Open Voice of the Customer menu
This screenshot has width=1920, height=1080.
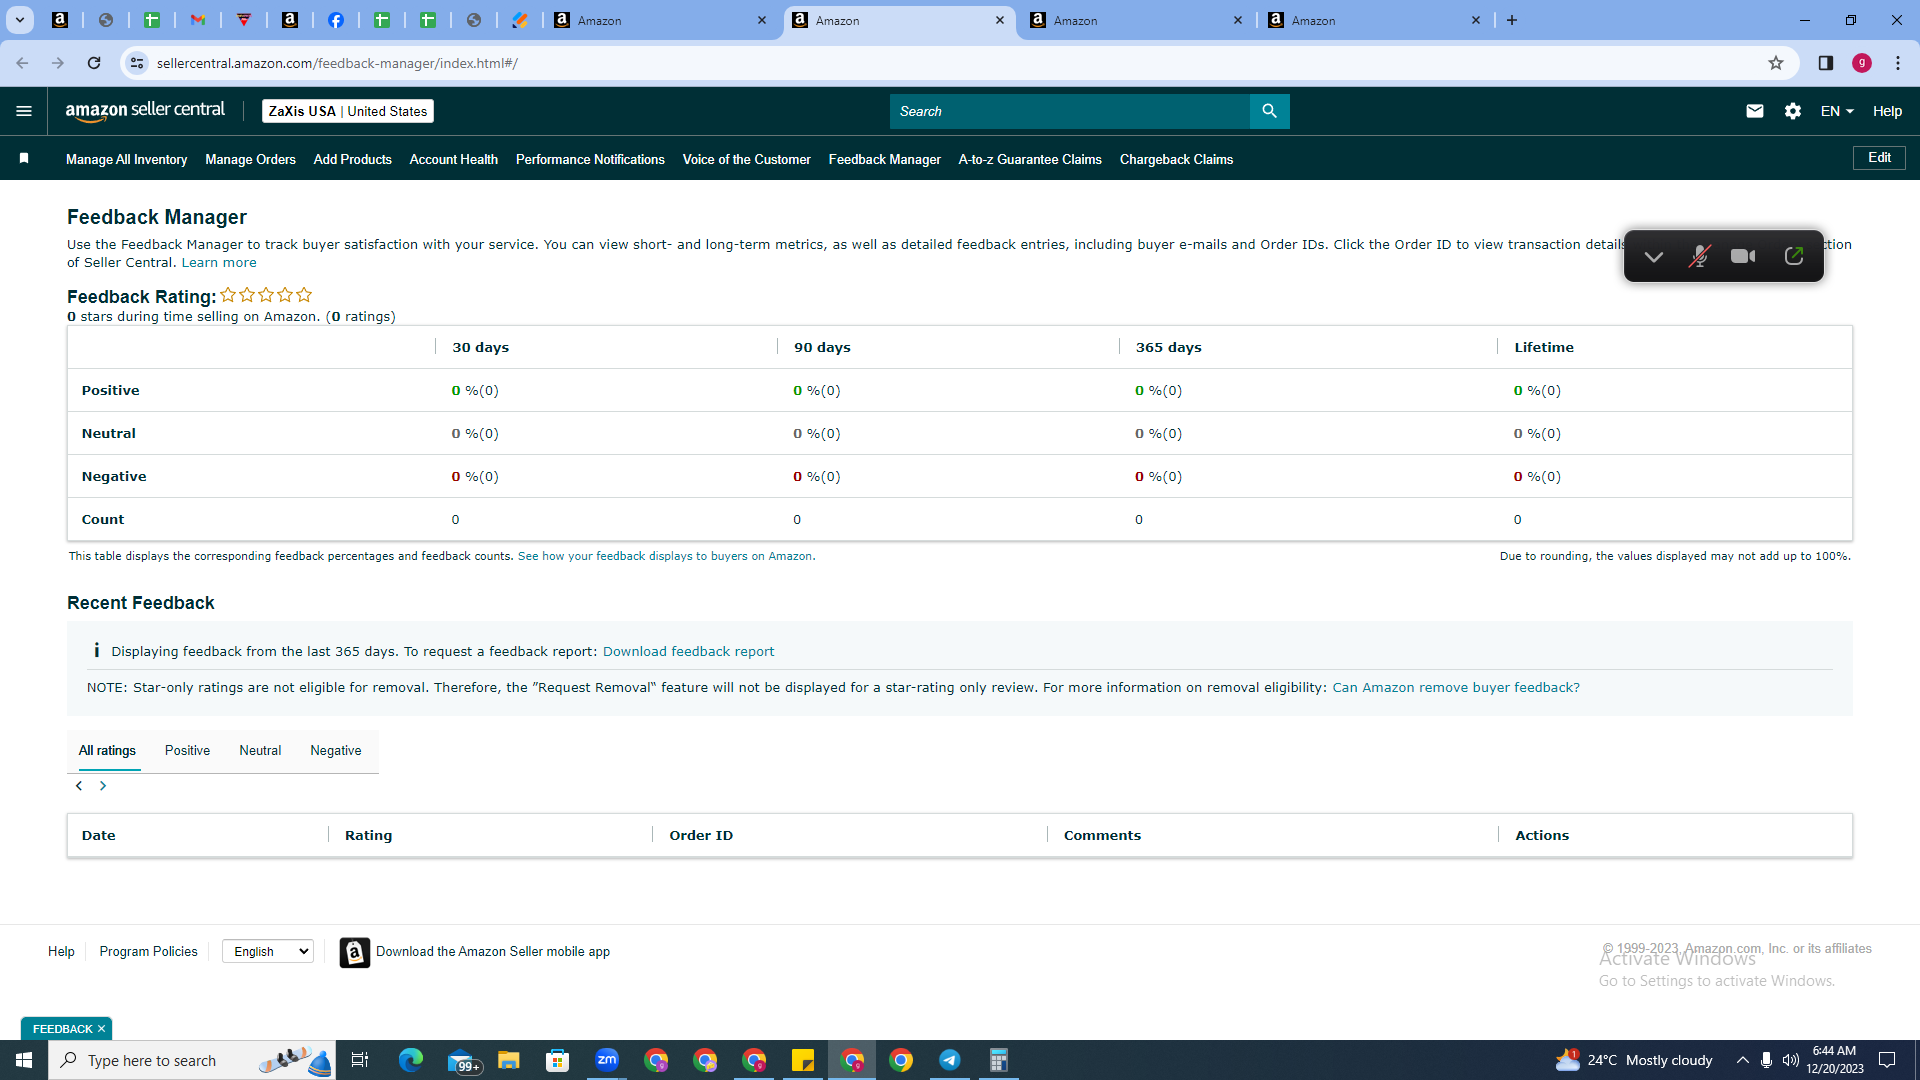(746, 159)
